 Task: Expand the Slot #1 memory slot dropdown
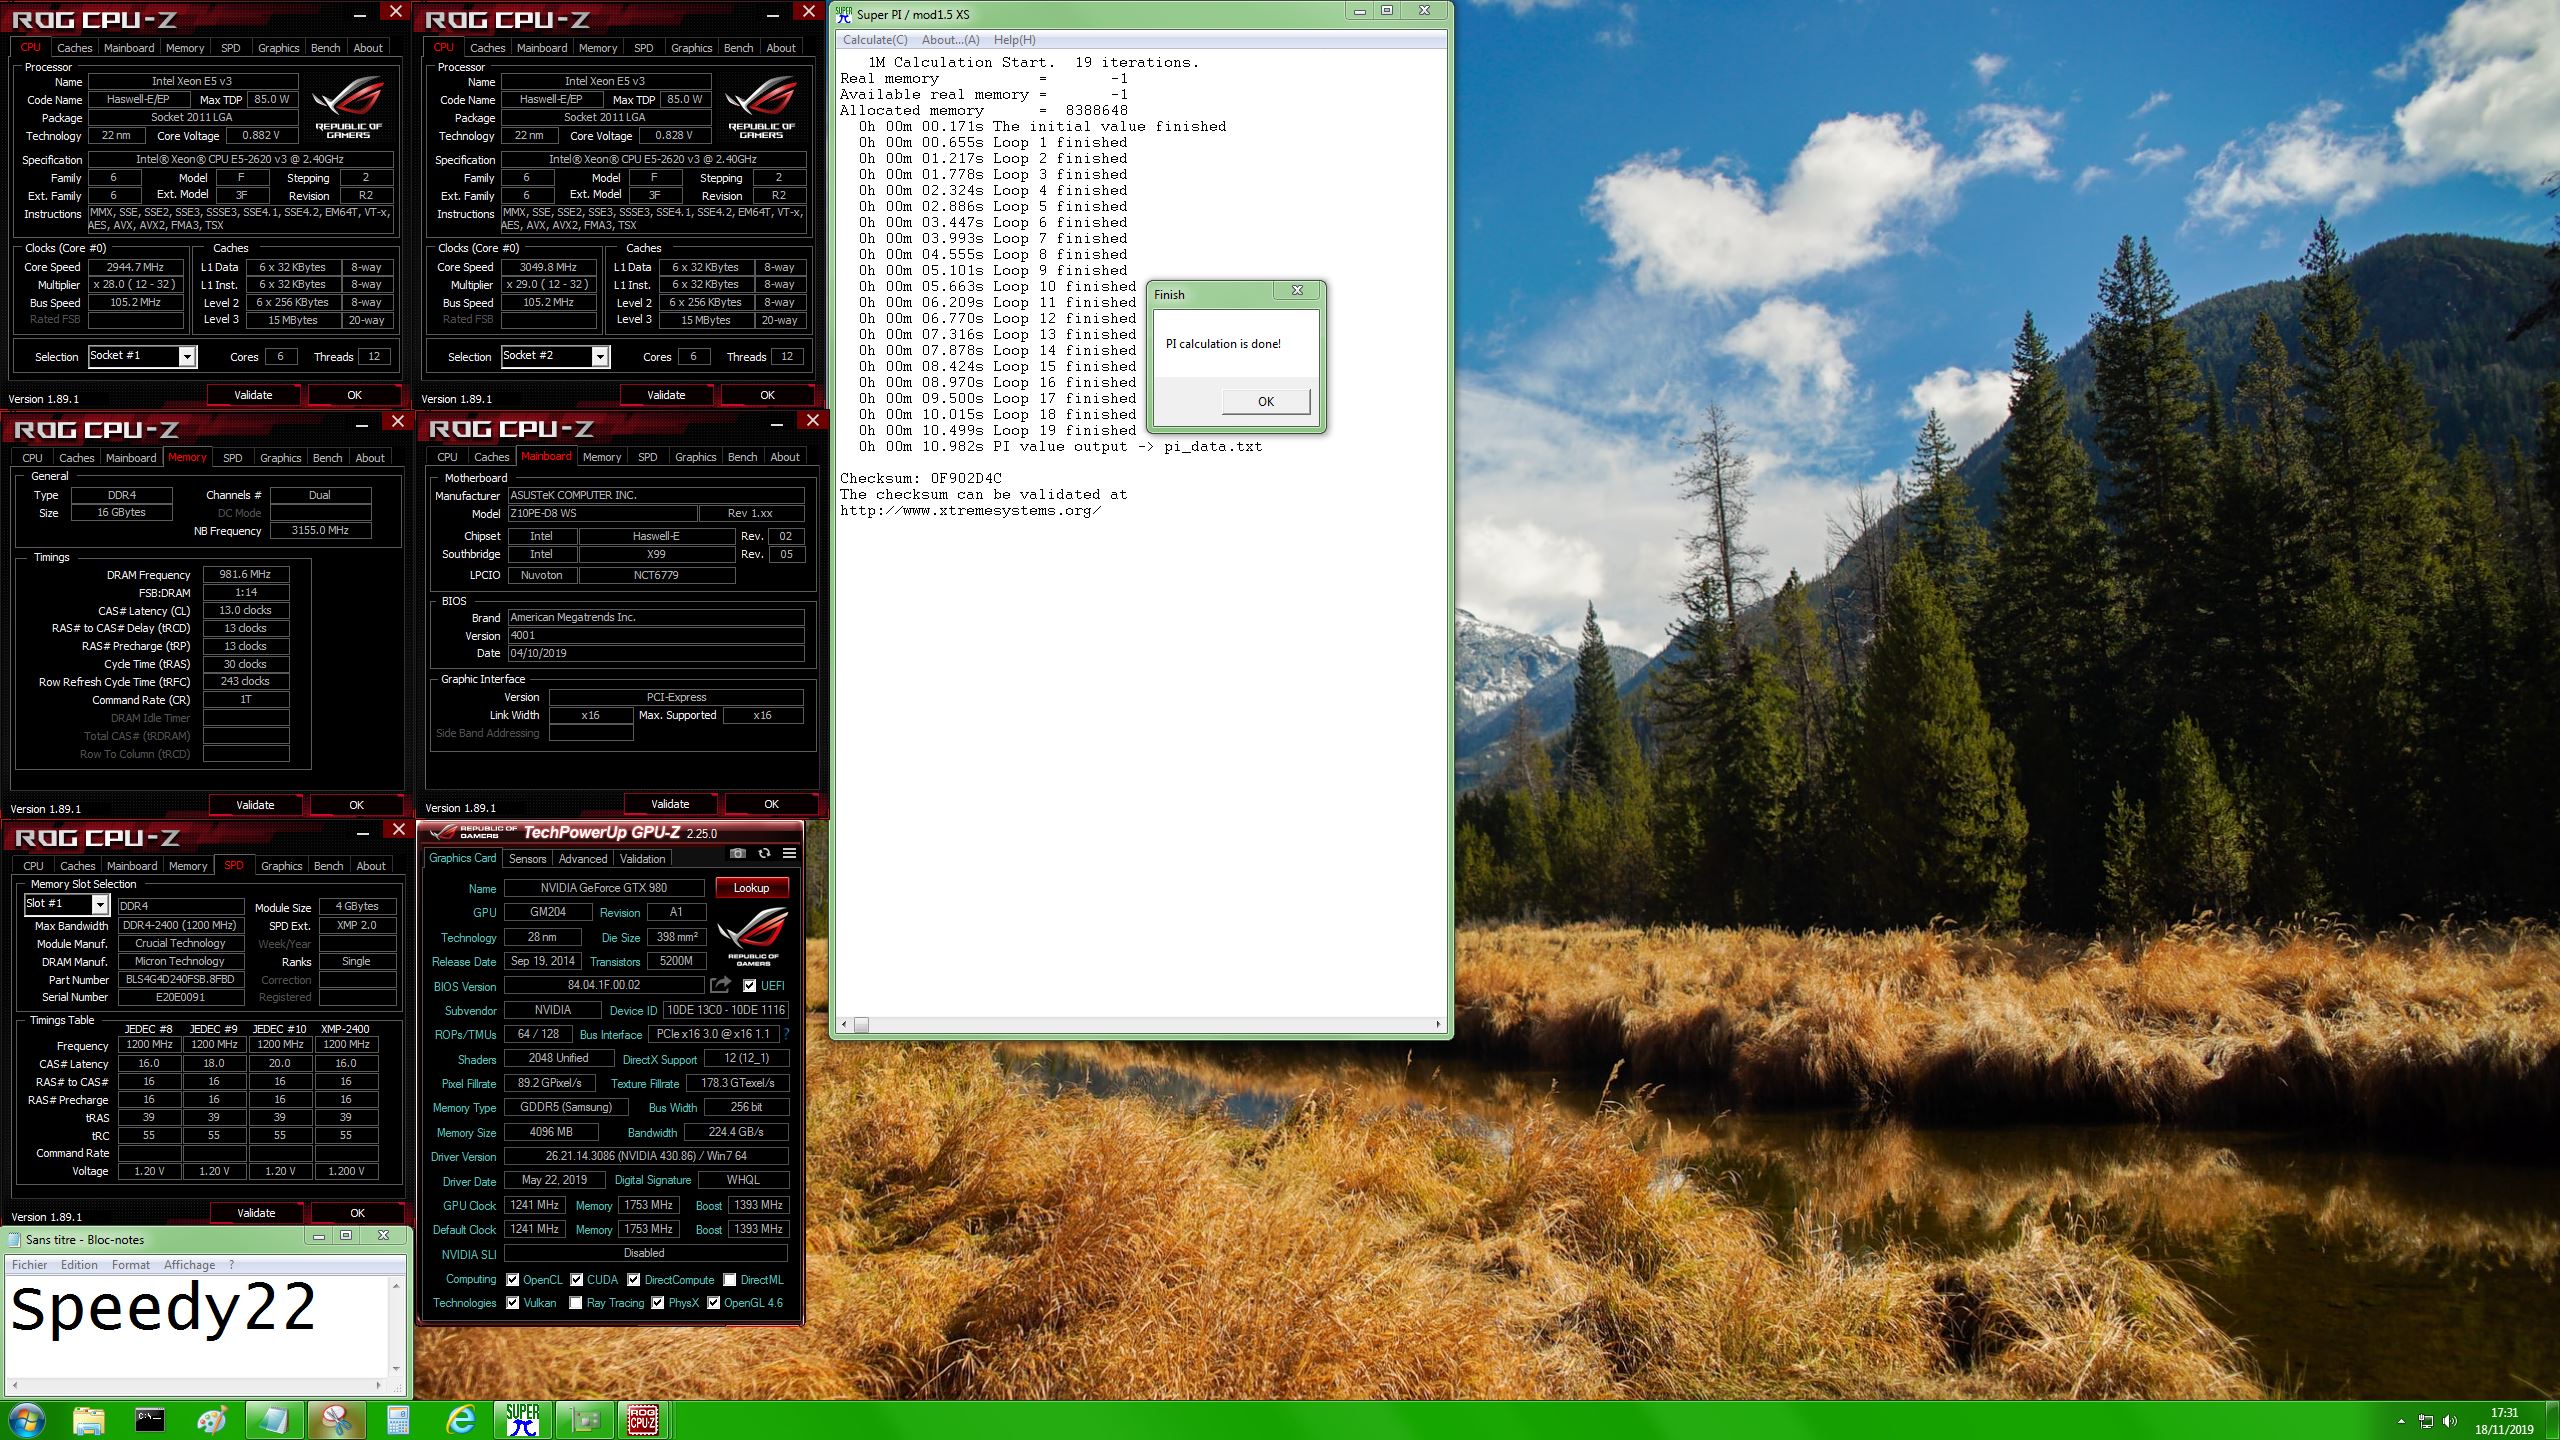point(100,904)
